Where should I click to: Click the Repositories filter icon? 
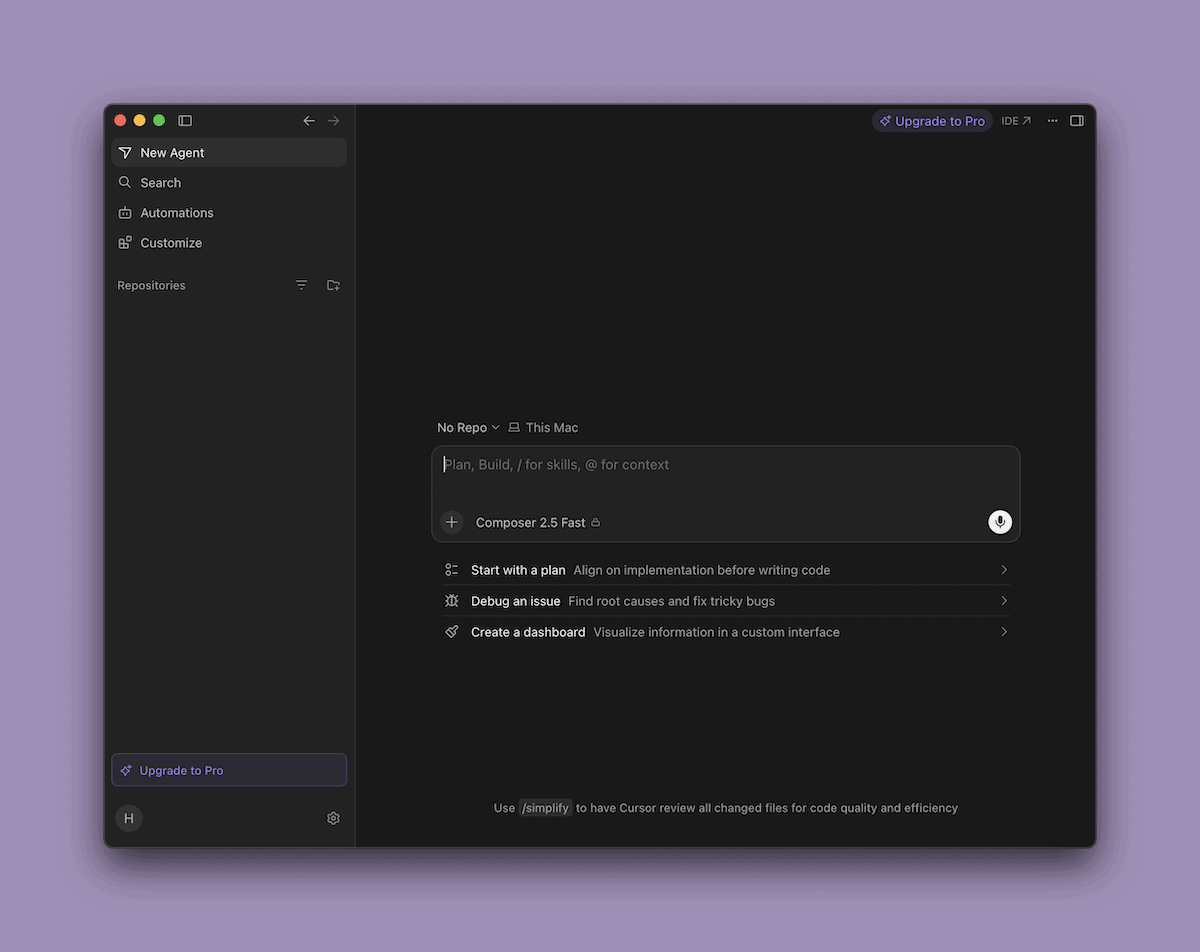pos(302,285)
